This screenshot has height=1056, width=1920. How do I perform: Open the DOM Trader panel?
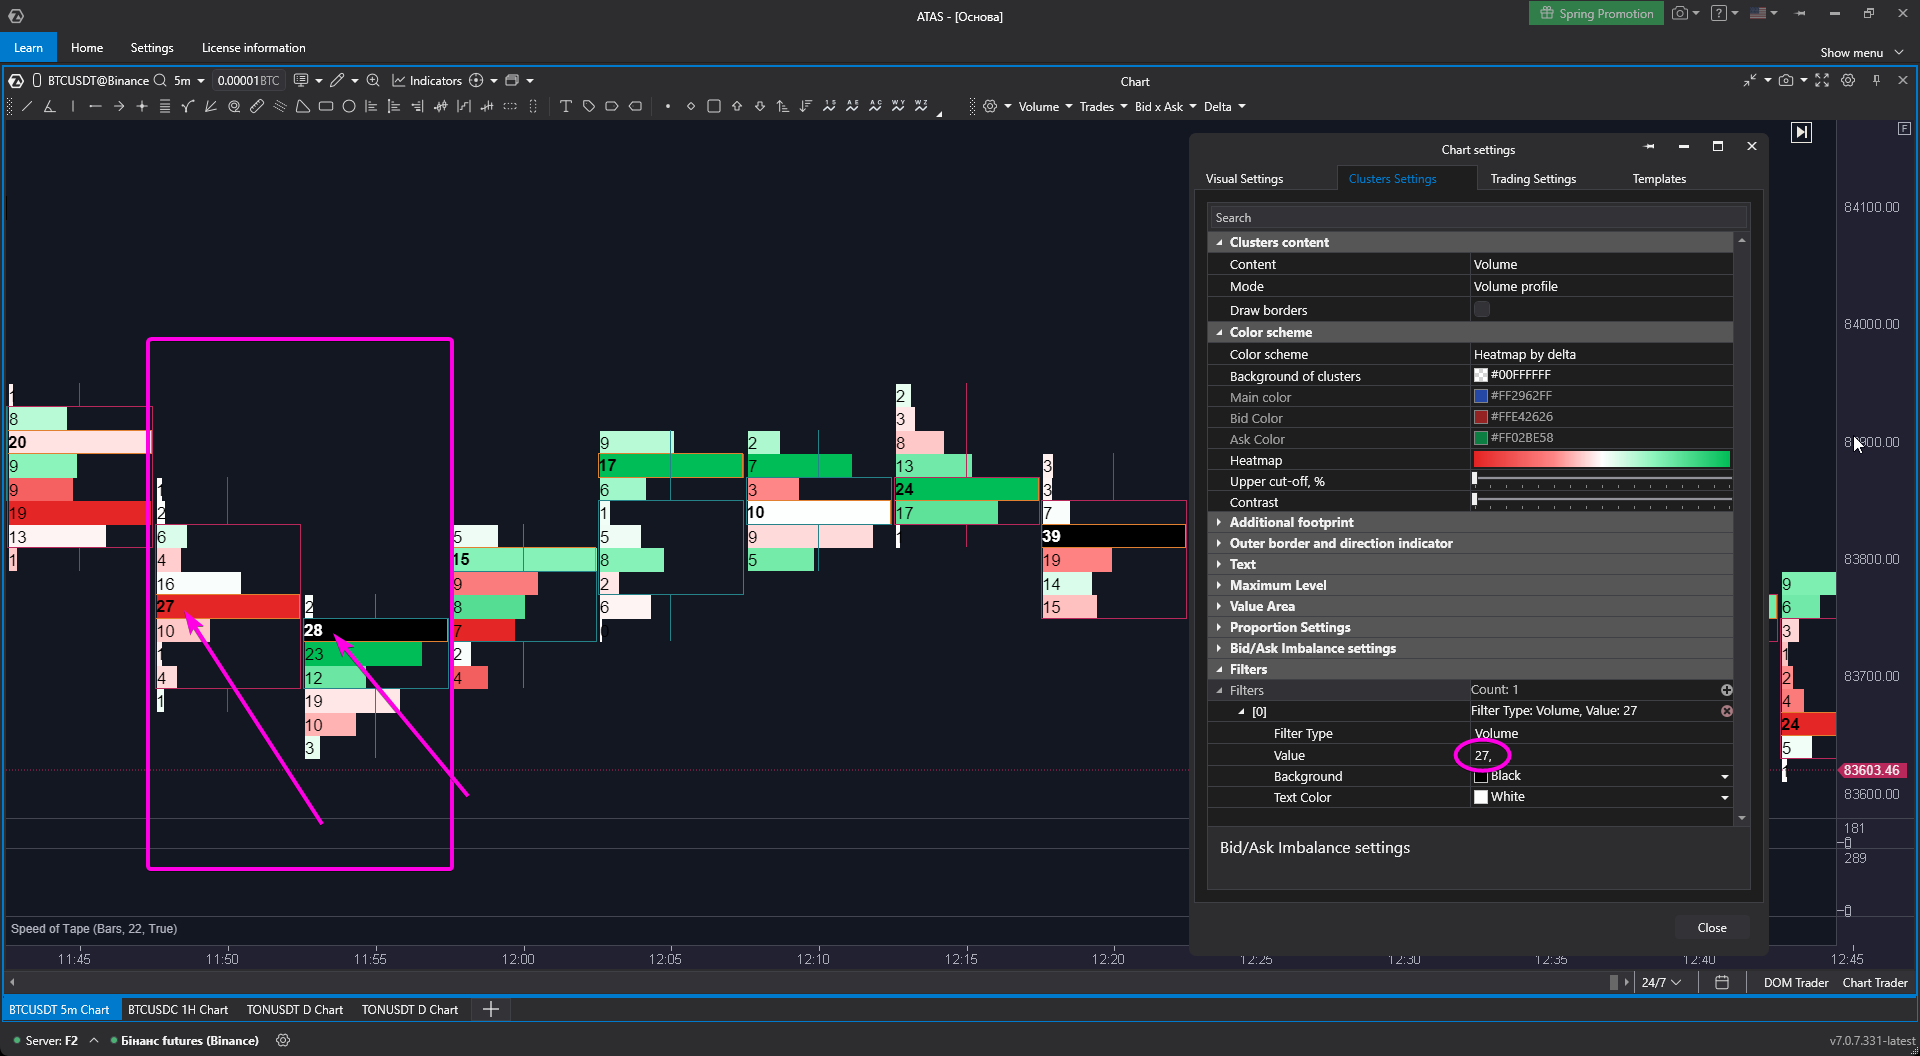tap(1796, 982)
